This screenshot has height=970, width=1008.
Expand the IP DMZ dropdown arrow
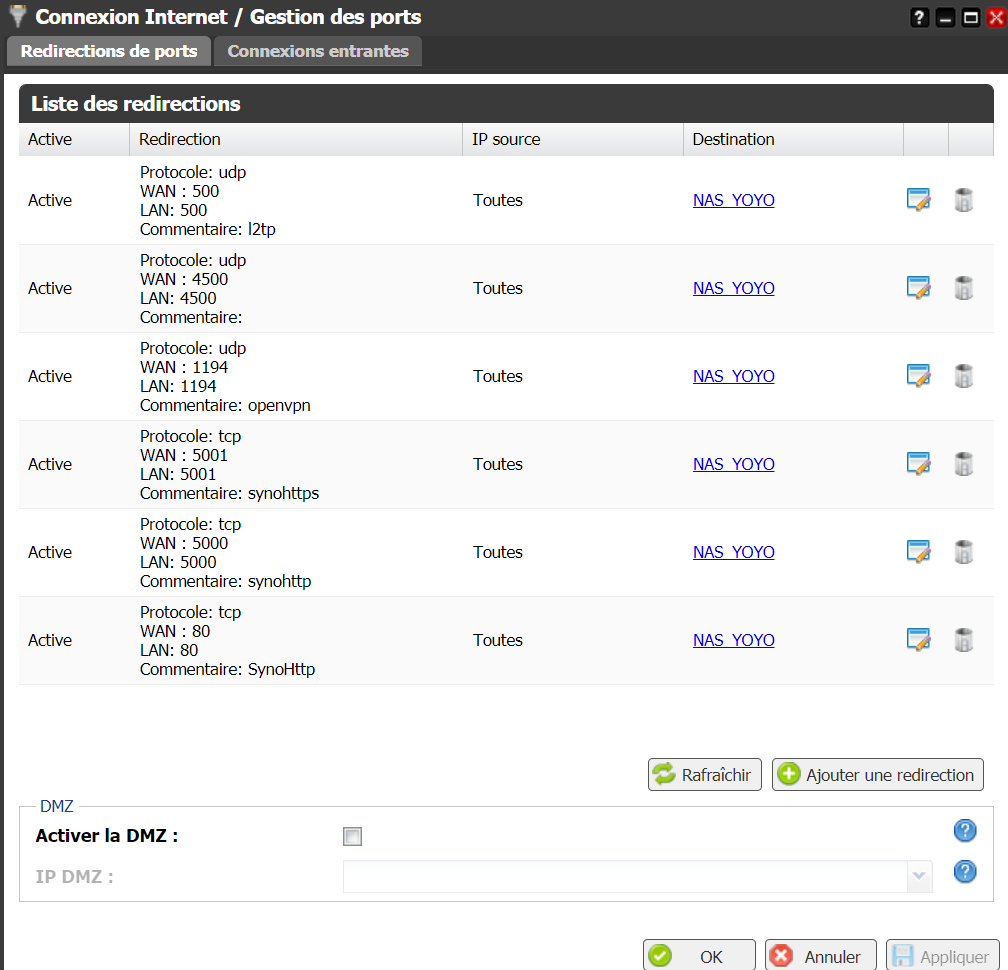918,877
